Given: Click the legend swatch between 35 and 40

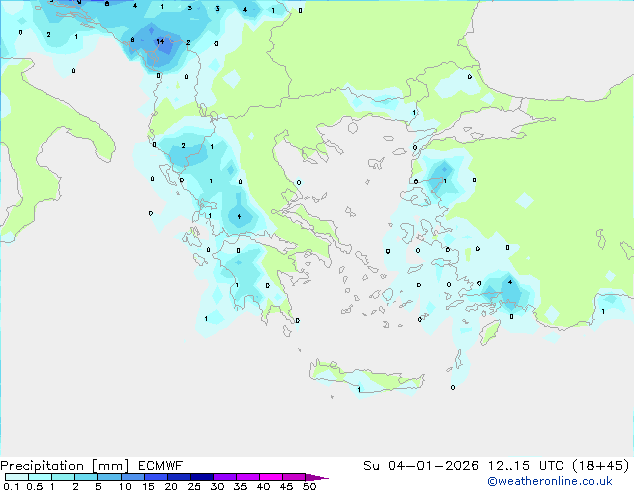Looking at the screenshot, I should coord(252,477).
